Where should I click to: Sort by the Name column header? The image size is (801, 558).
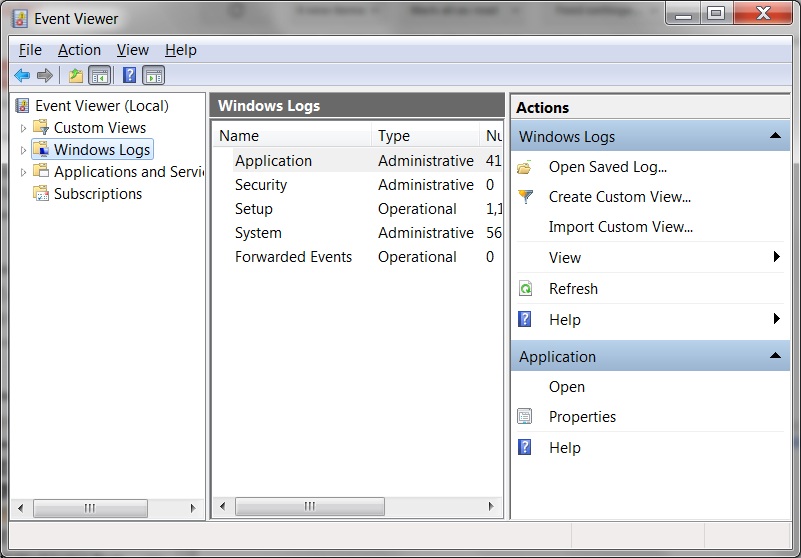click(292, 136)
